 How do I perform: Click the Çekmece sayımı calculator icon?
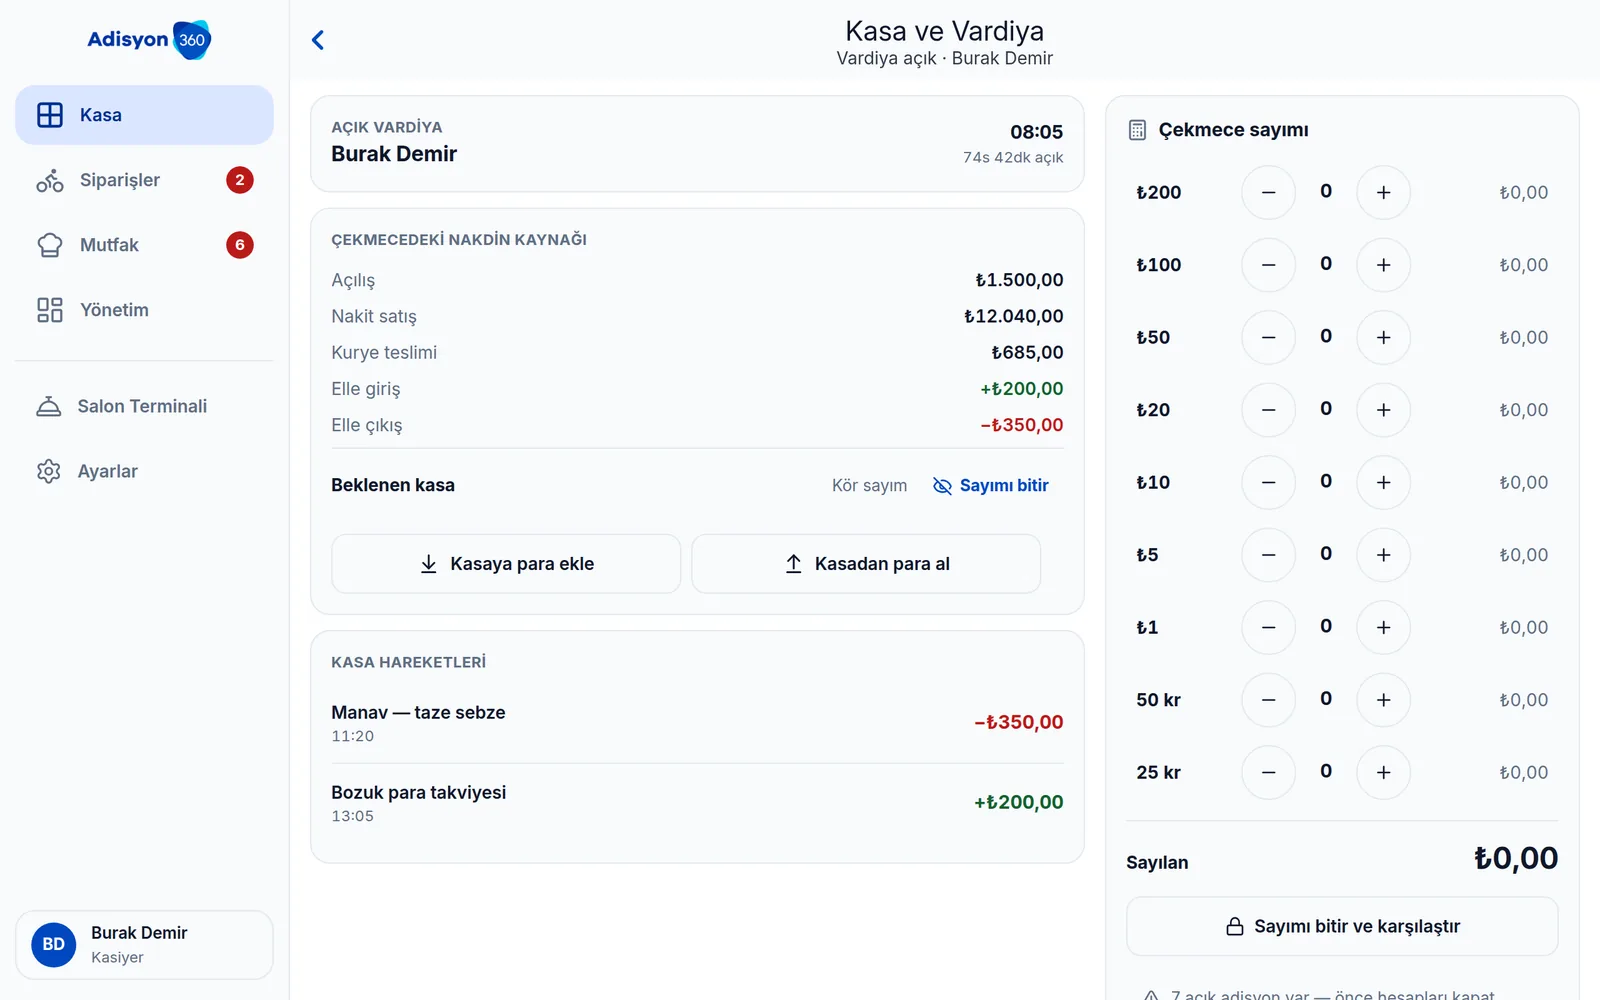(1137, 130)
